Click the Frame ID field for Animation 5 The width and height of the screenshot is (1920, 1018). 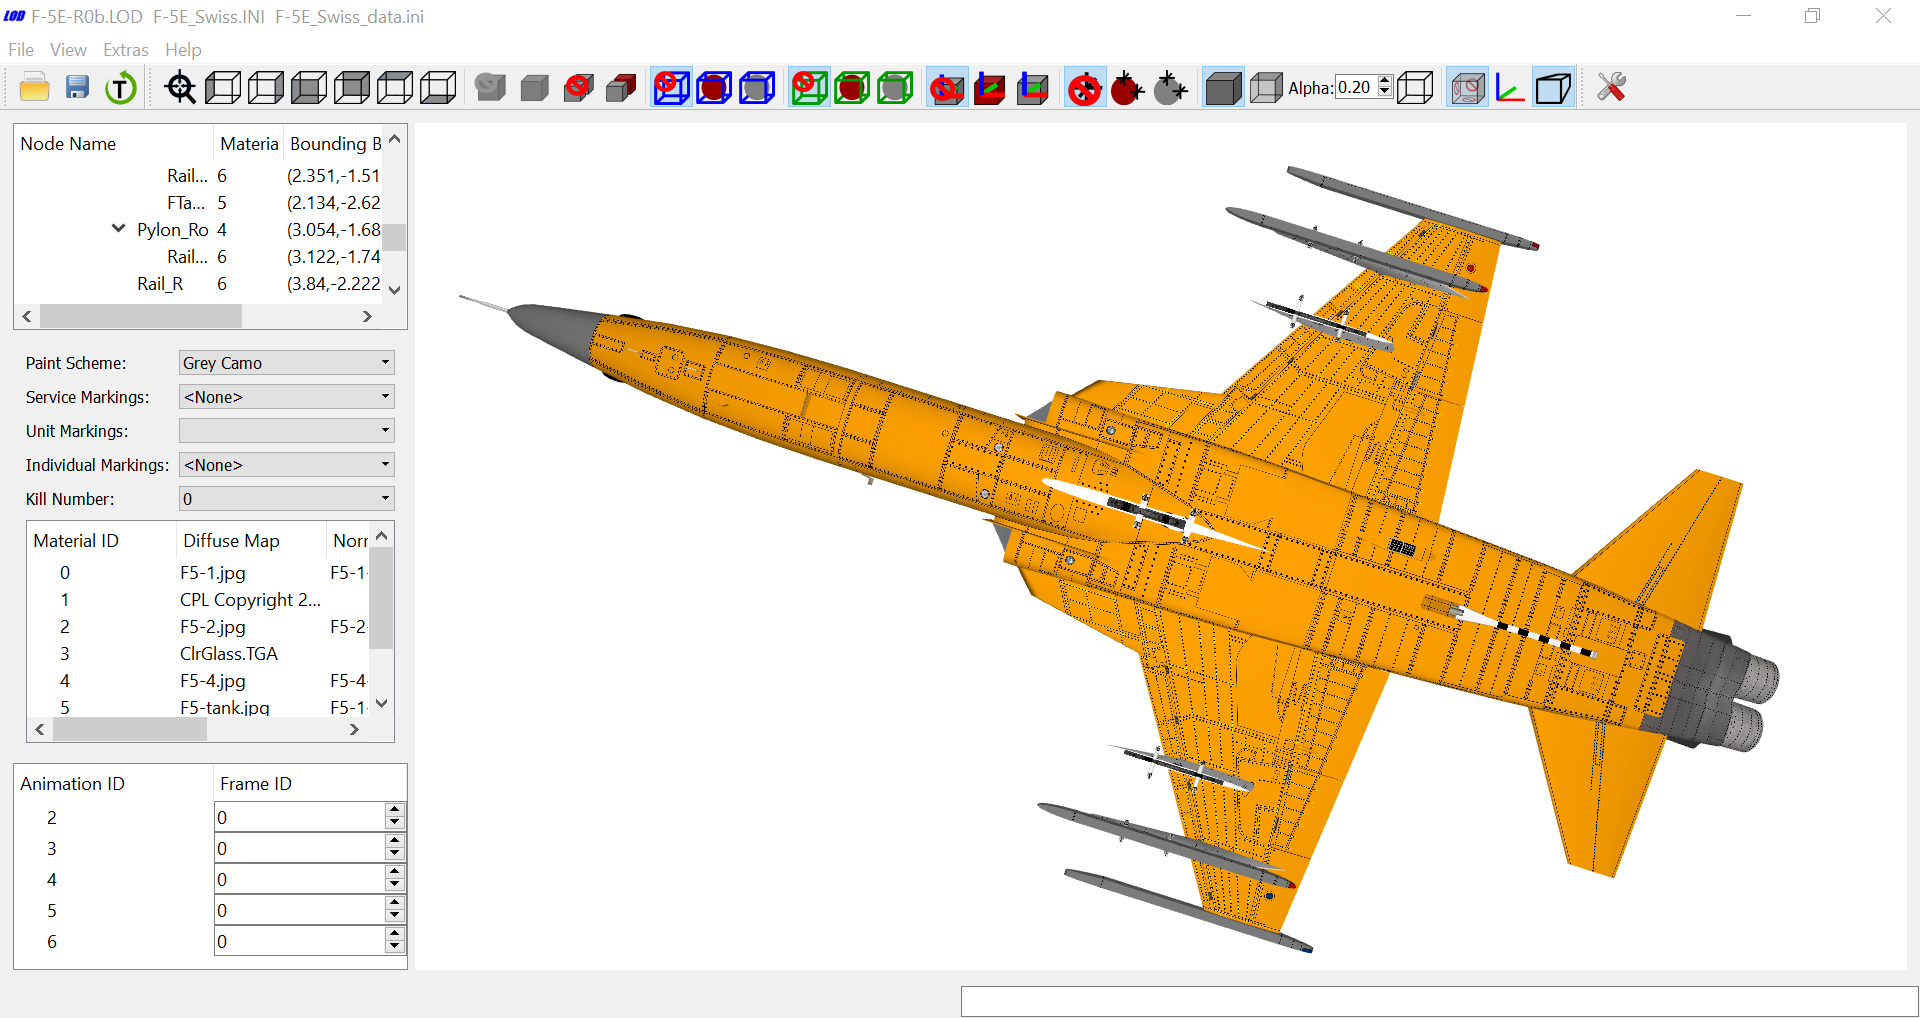pos(300,910)
